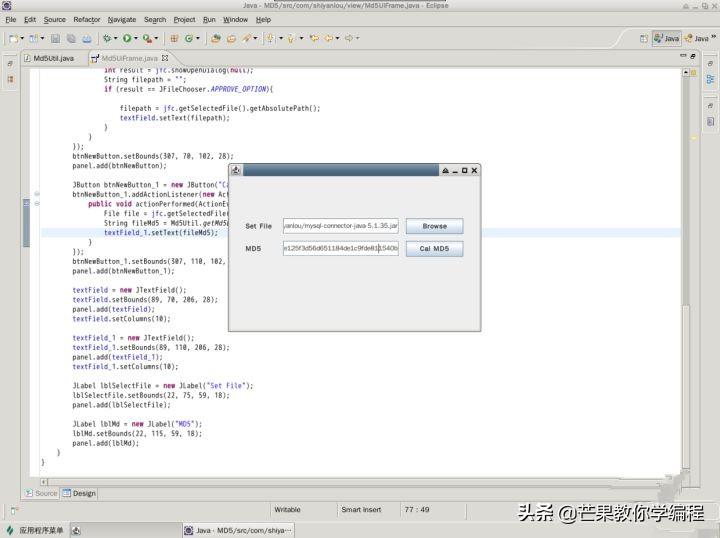Screen dimensions: 720x538
Task: Open the Window menu
Action: [x=235, y=20]
